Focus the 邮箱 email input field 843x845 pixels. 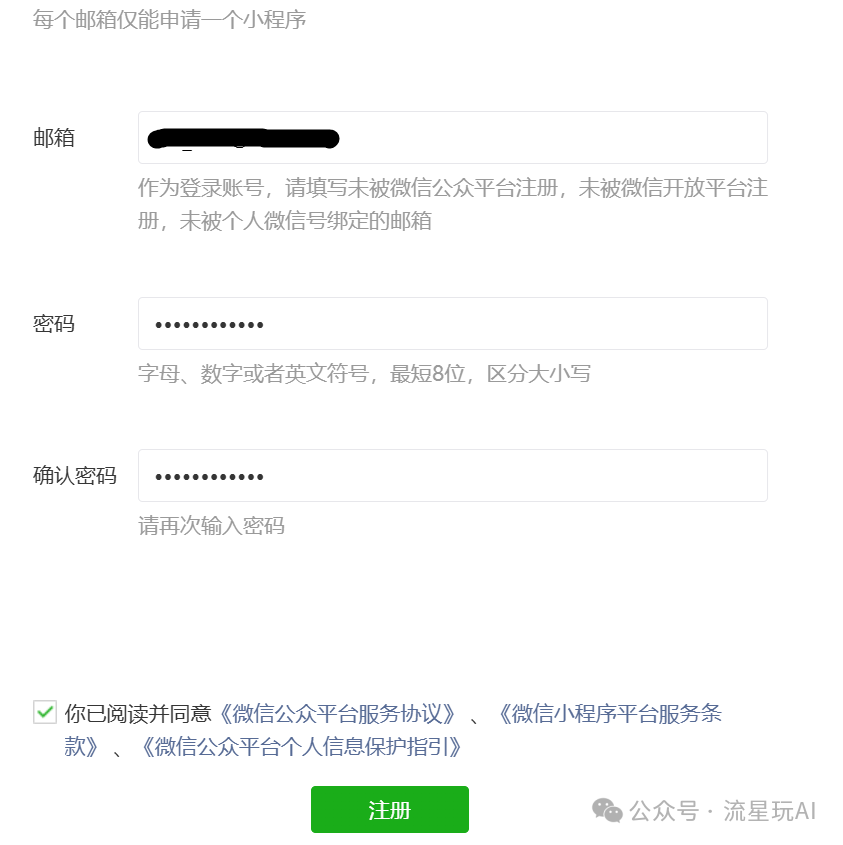coord(550,138)
